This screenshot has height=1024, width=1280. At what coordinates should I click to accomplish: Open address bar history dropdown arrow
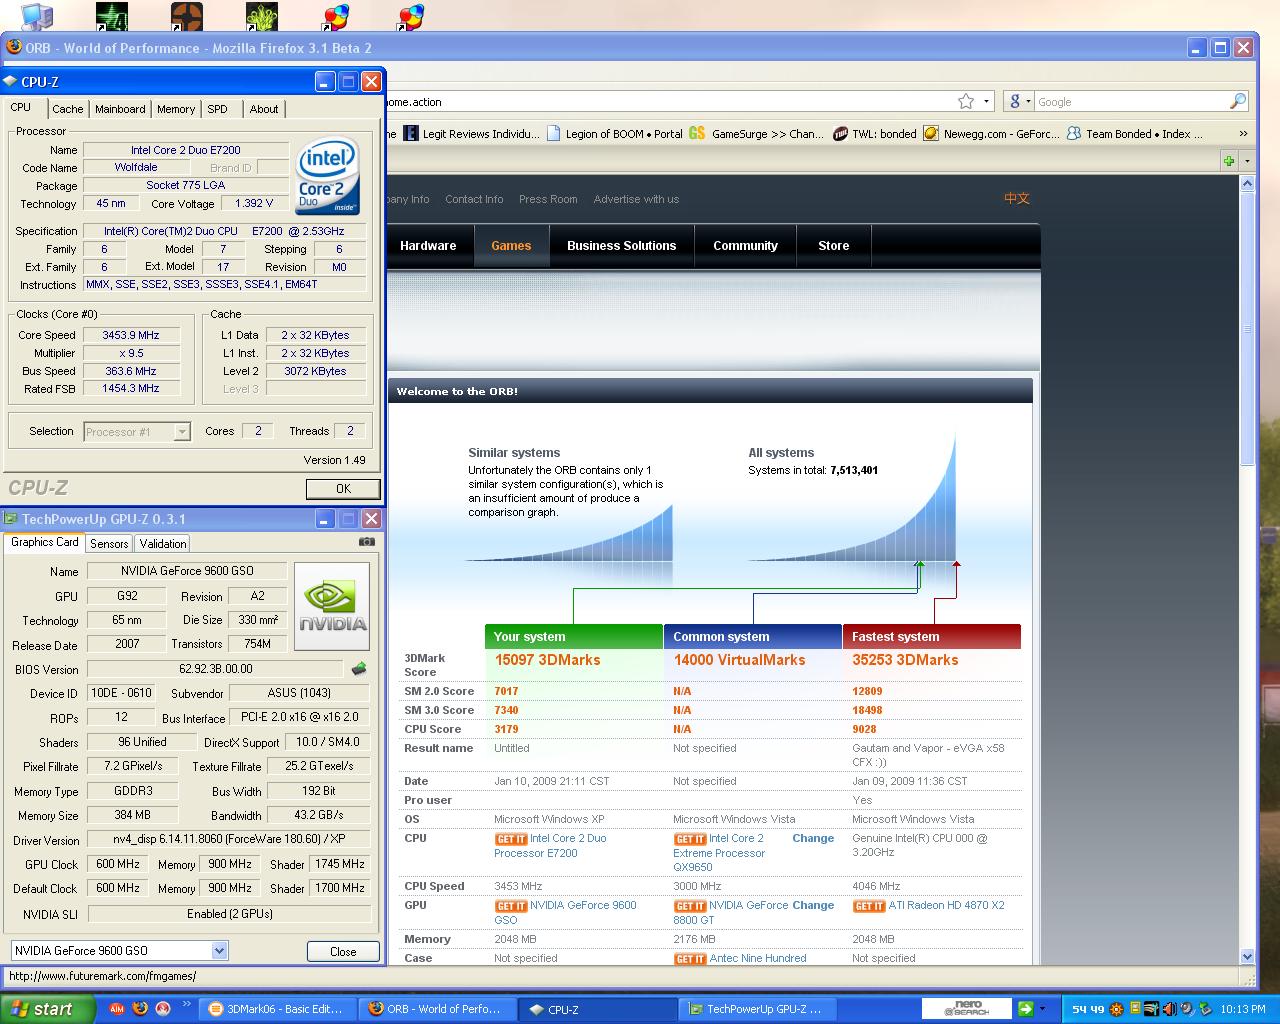986,101
